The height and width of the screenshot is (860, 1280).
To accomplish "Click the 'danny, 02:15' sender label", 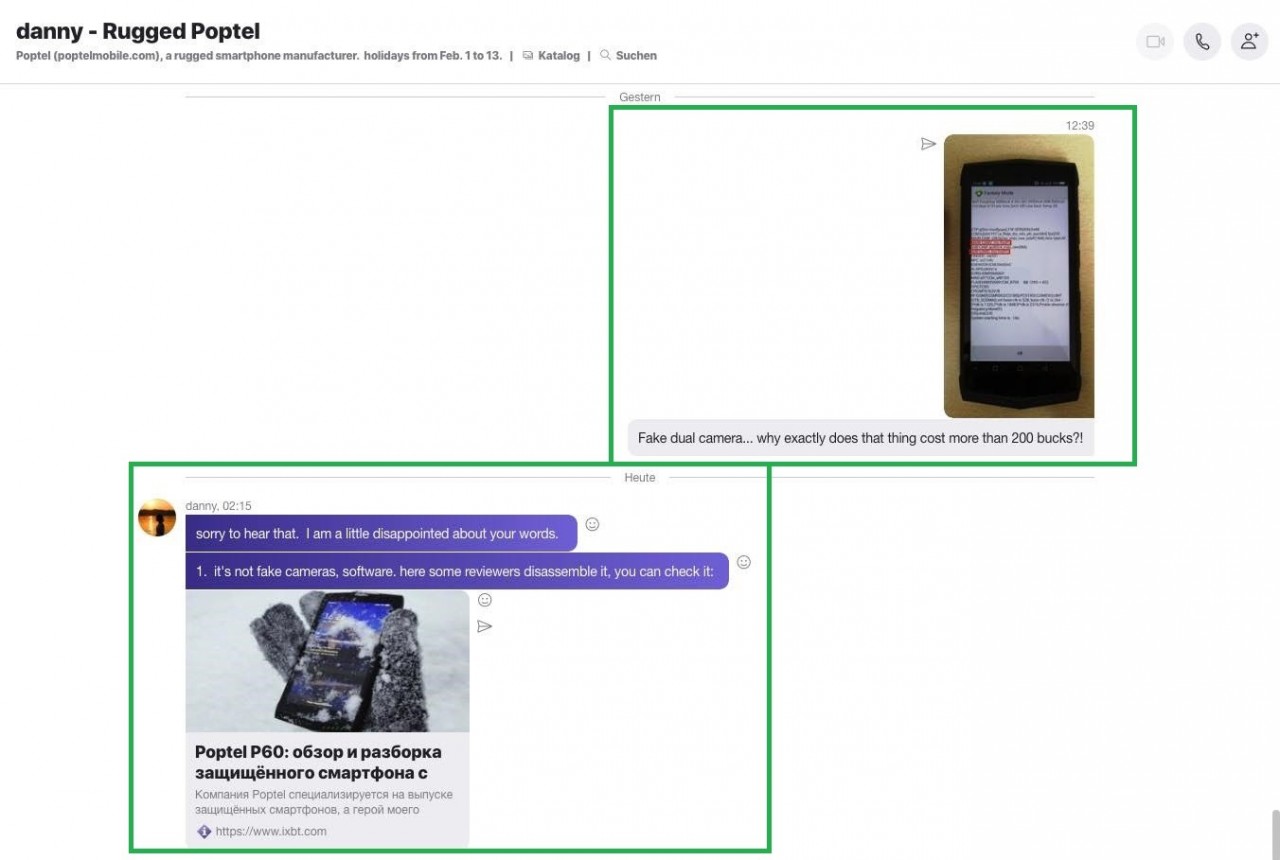I will click(x=219, y=506).
